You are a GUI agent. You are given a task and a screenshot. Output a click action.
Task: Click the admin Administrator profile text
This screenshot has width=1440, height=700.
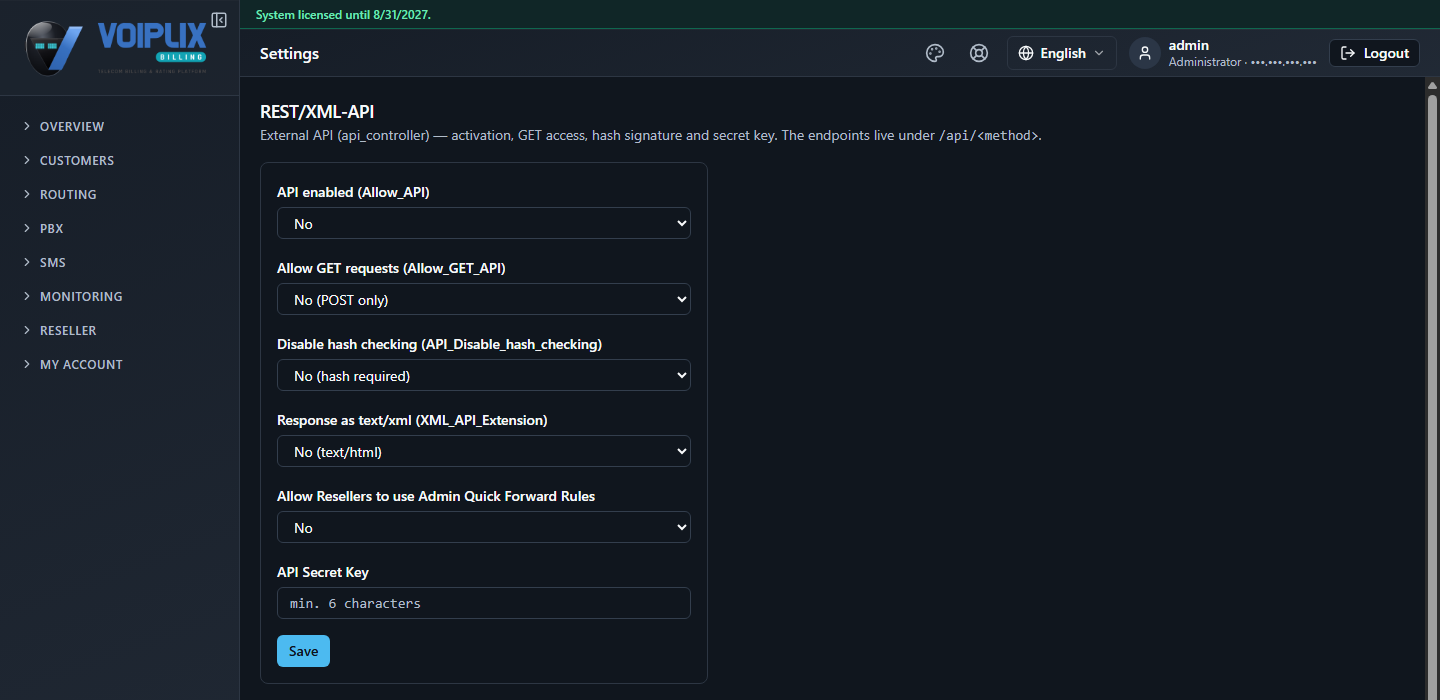[x=1242, y=53]
